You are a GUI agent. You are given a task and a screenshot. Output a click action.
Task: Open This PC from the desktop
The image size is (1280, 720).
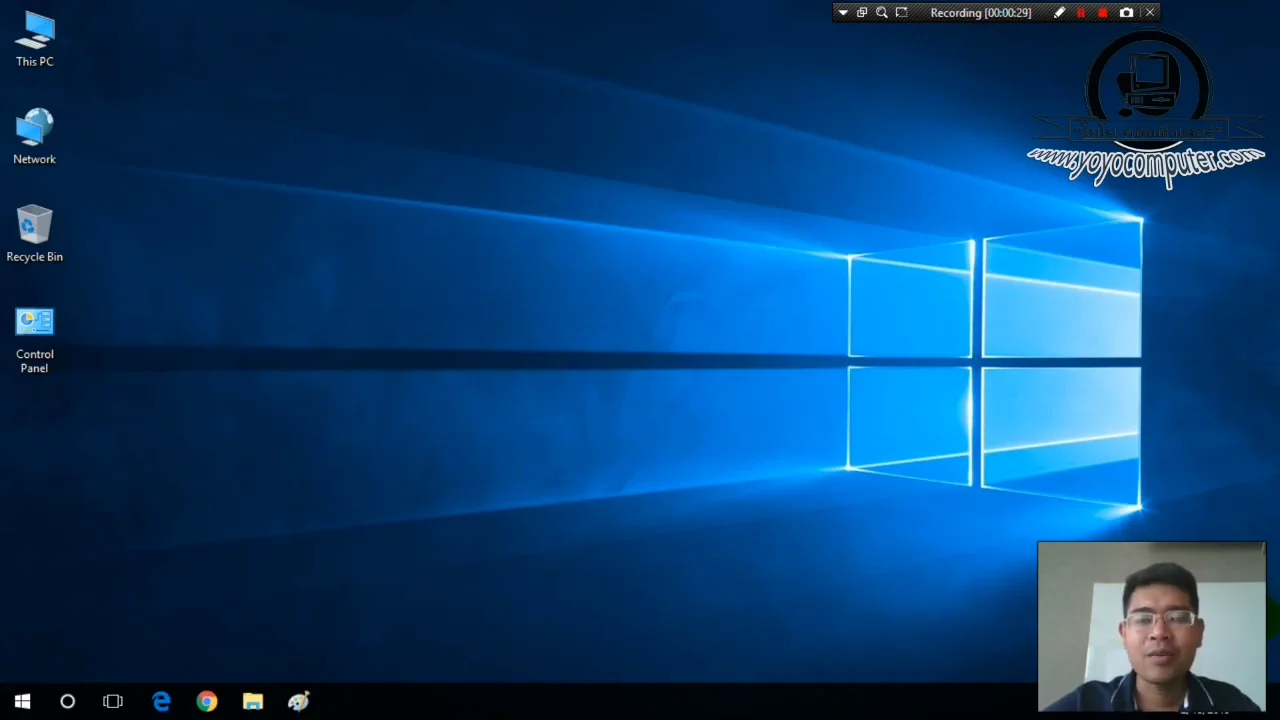(34, 35)
